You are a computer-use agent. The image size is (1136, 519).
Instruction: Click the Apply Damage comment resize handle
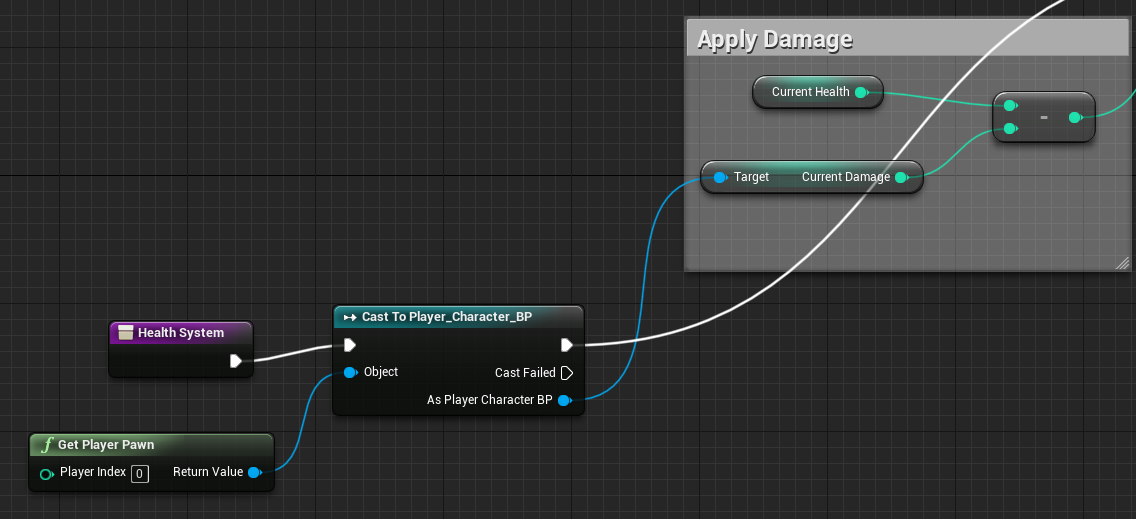pyautogui.click(x=1122, y=263)
